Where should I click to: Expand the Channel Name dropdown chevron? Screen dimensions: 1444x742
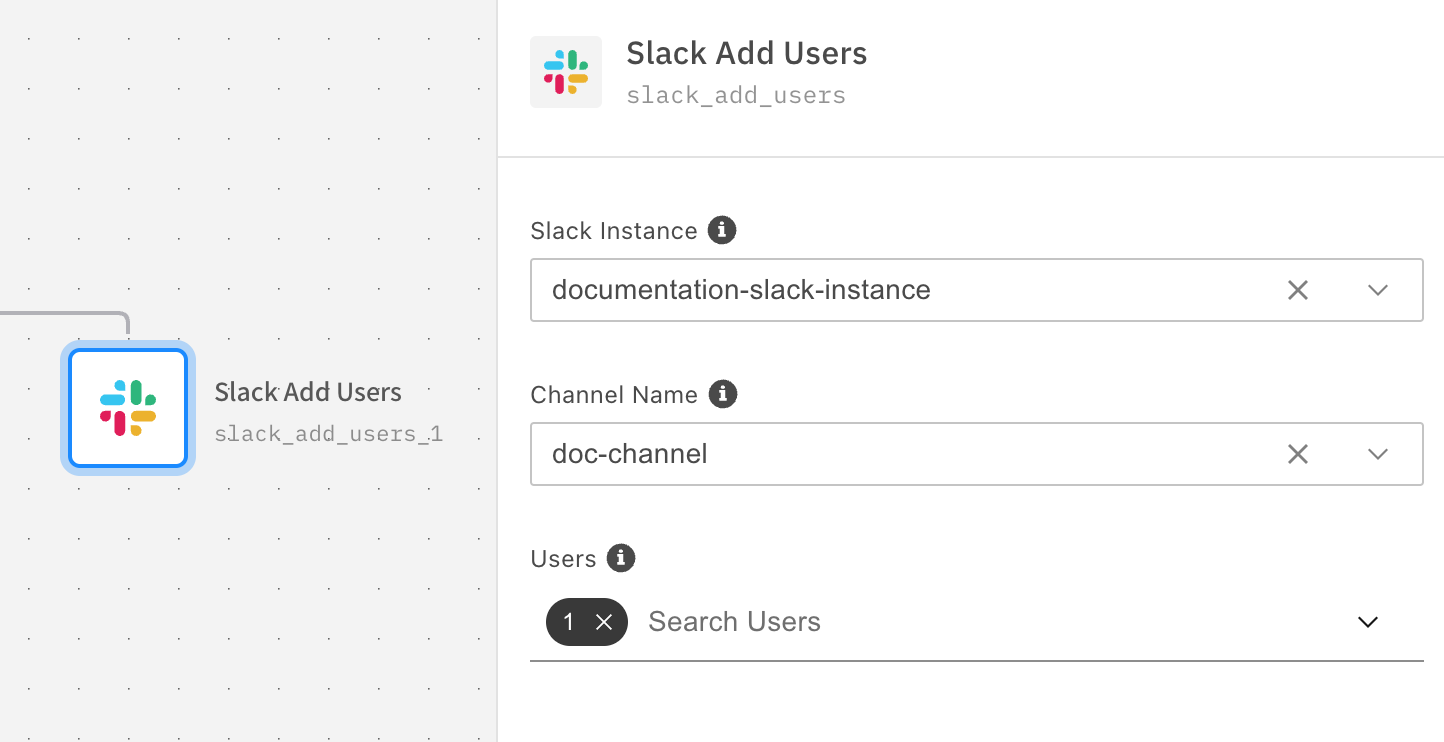(1377, 454)
